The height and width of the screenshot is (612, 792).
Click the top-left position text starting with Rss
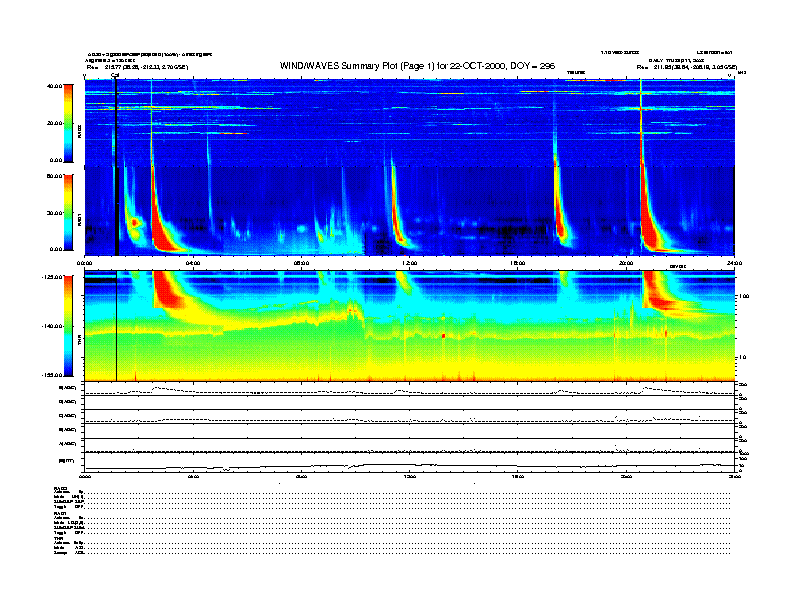[x=137, y=67]
